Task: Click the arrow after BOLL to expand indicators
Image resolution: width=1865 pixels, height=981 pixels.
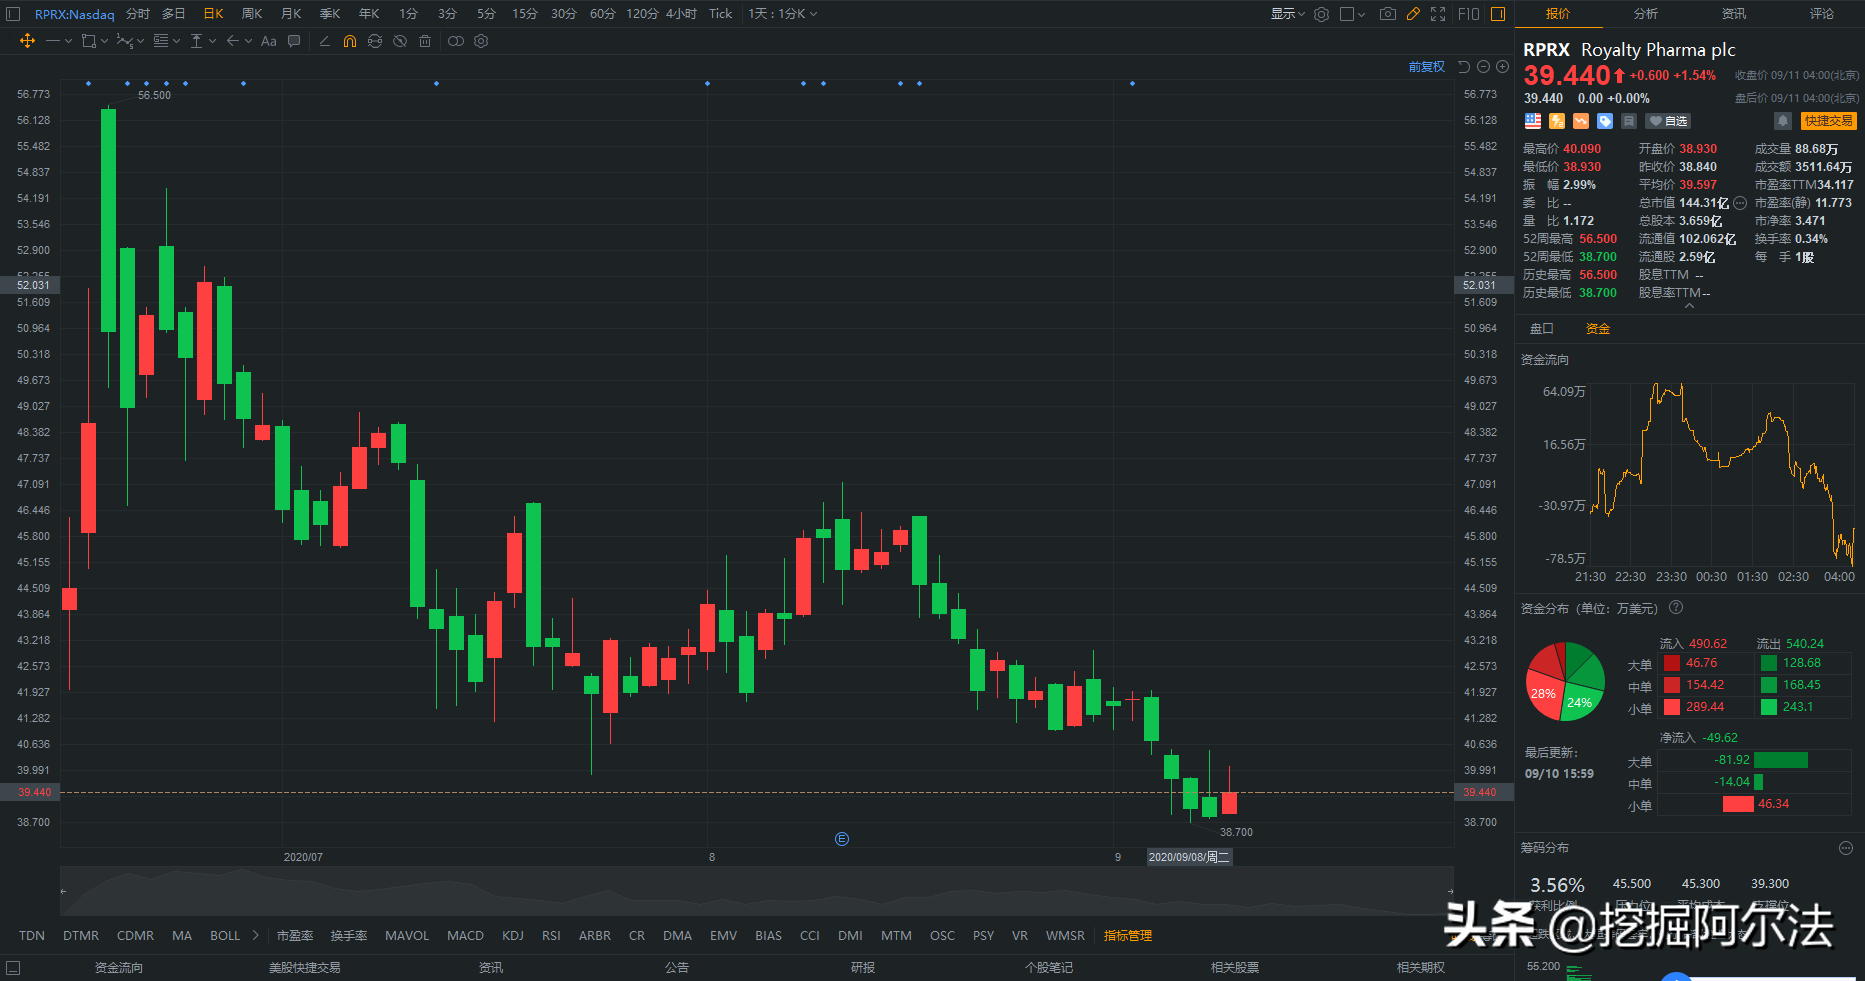Action: (x=255, y=936)
